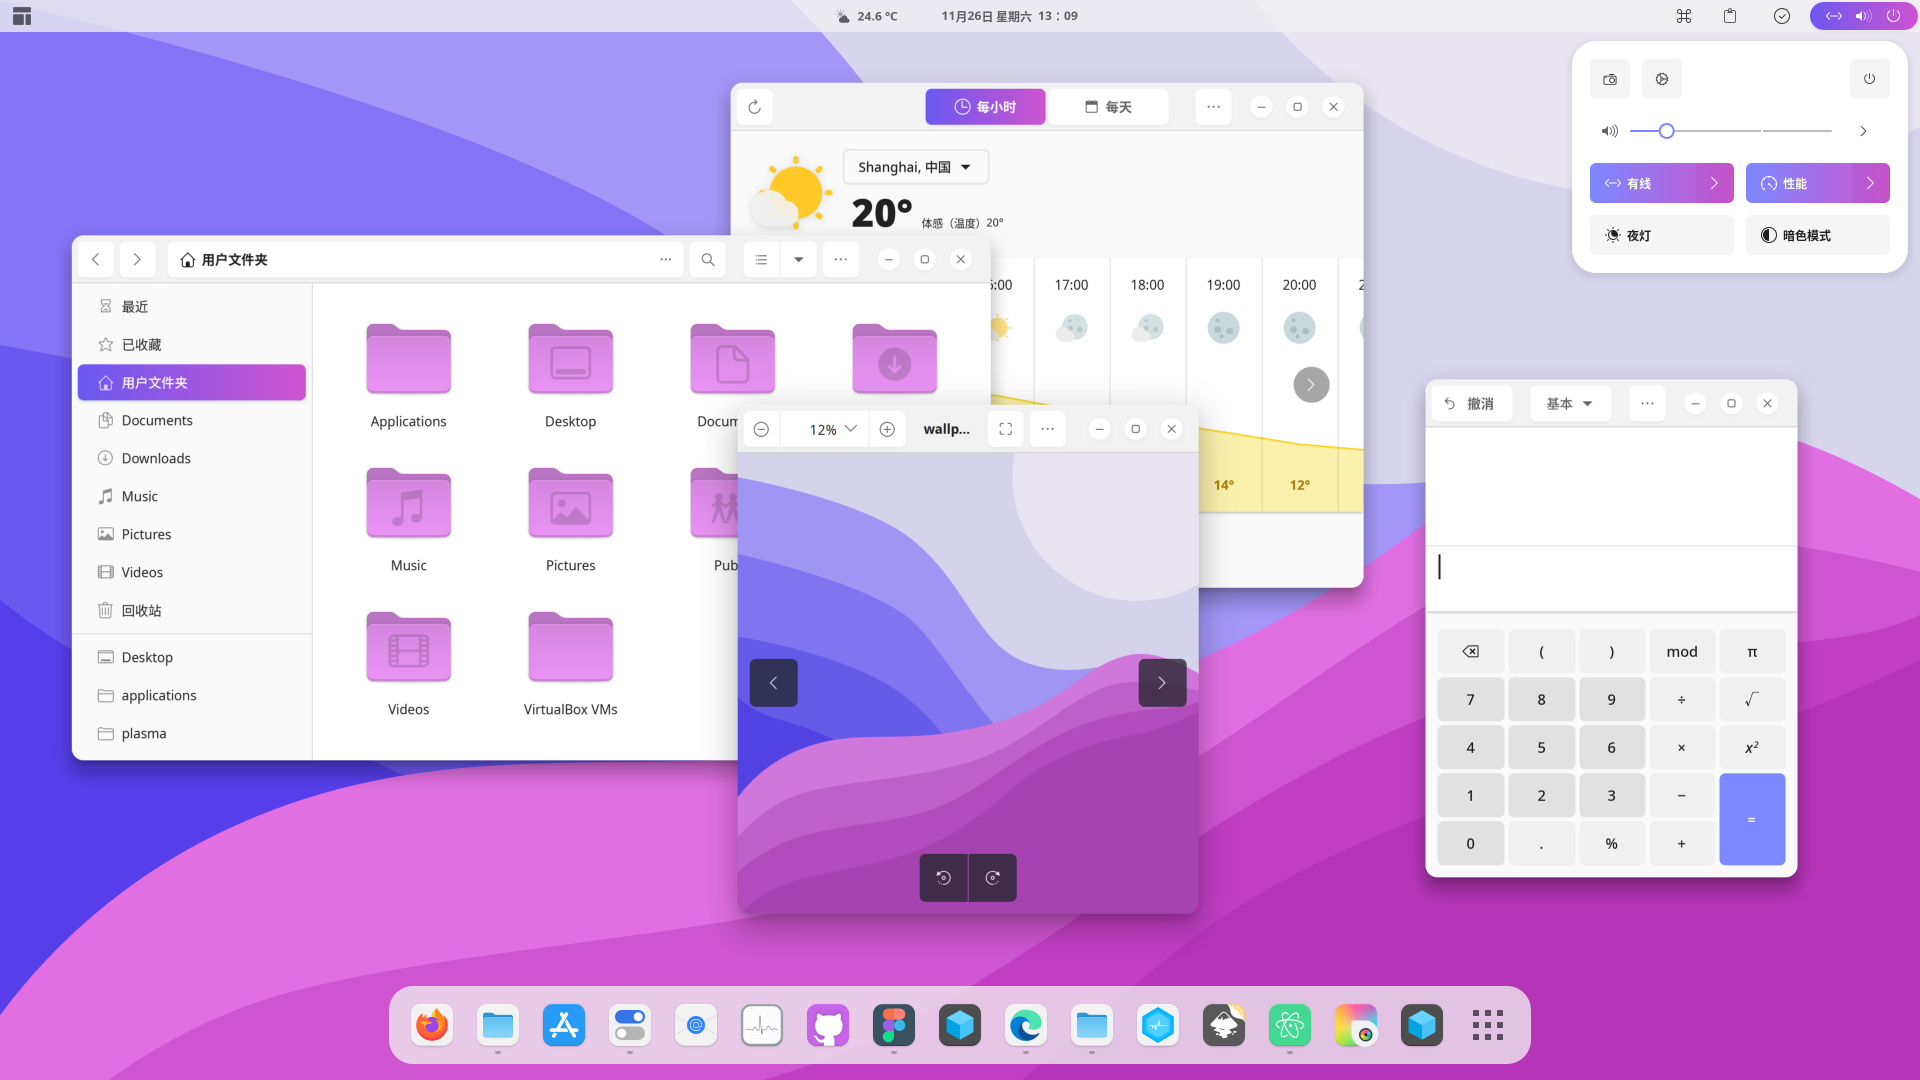Open Firefox from the dock

432,1025
